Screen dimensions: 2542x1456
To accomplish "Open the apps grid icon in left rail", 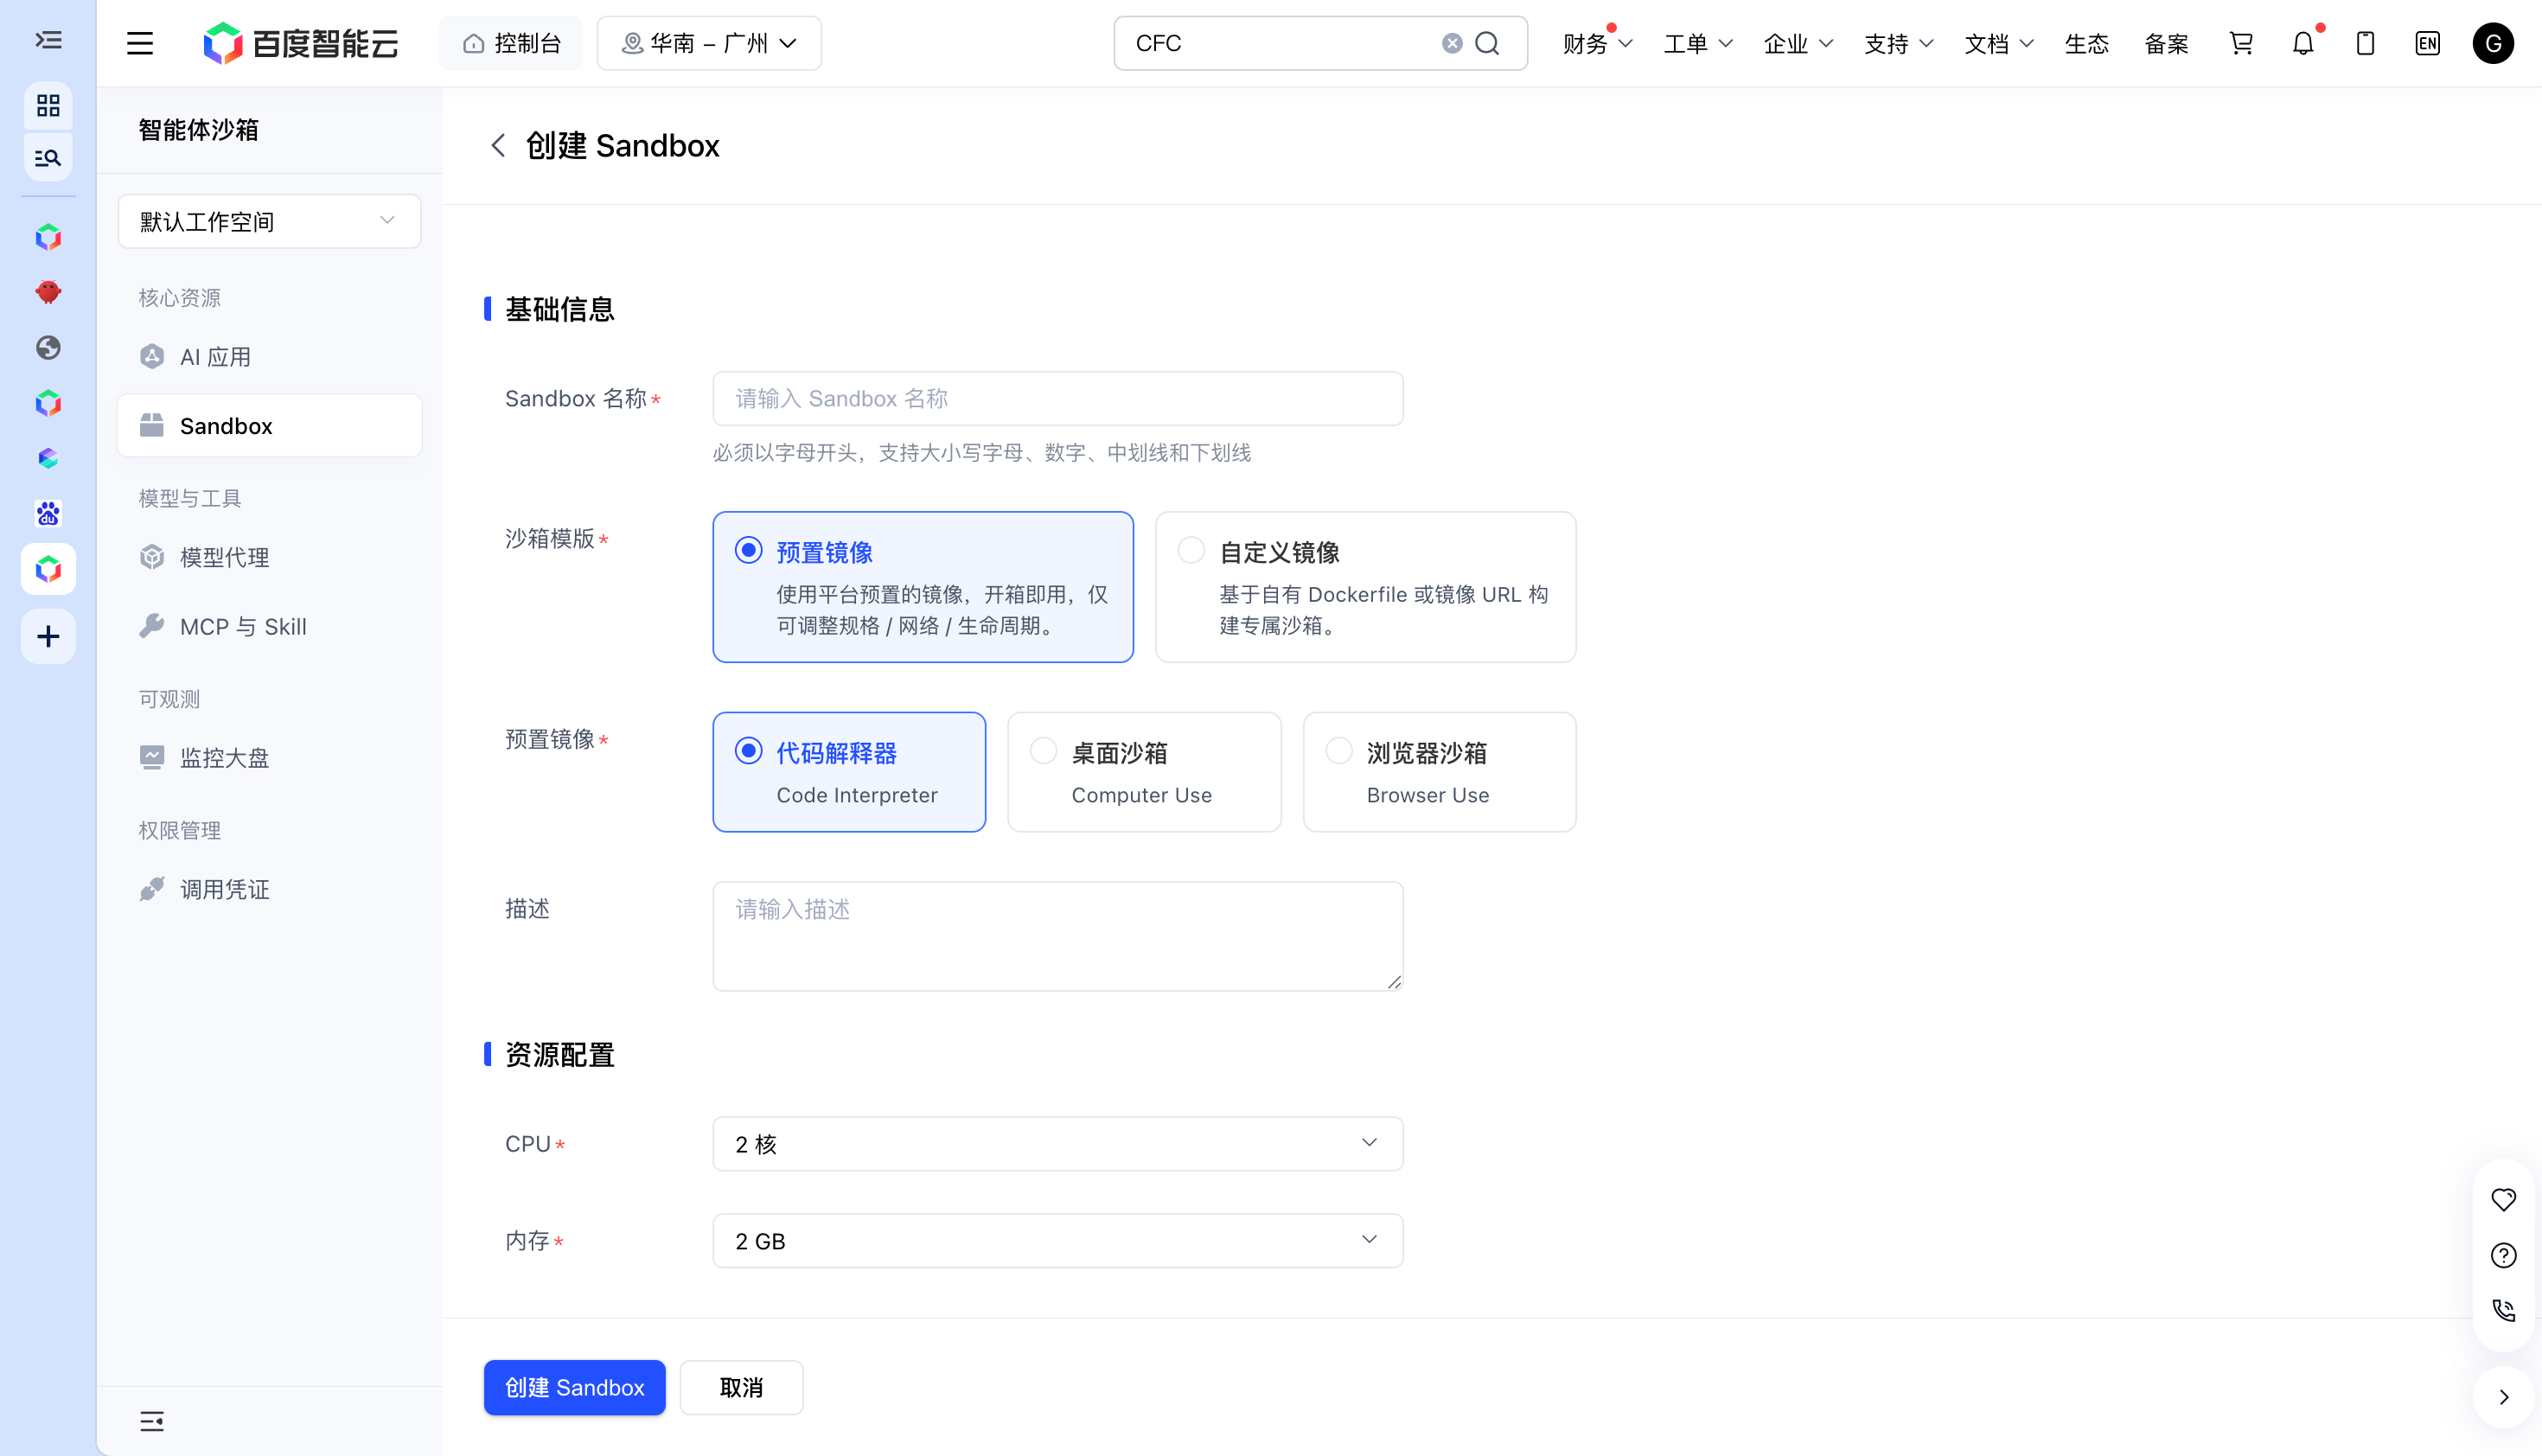I will pos(48,105).
